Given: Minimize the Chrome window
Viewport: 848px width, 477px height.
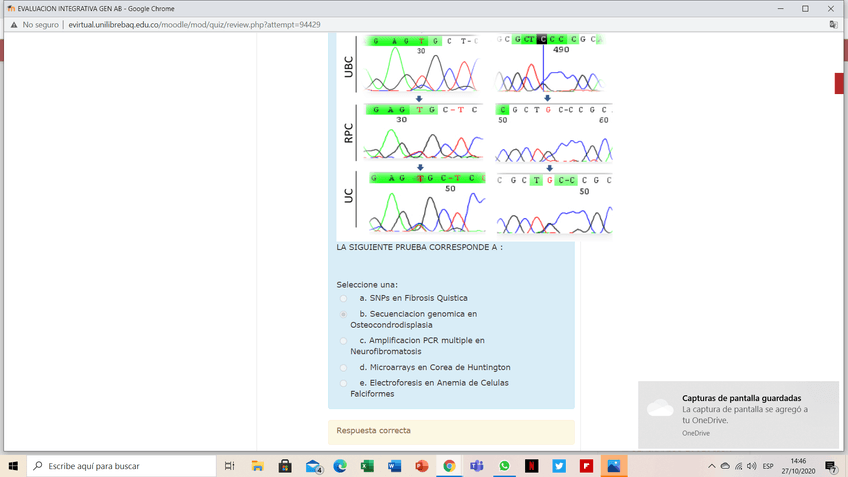Looking at the screenshot, I should [780, 9].
